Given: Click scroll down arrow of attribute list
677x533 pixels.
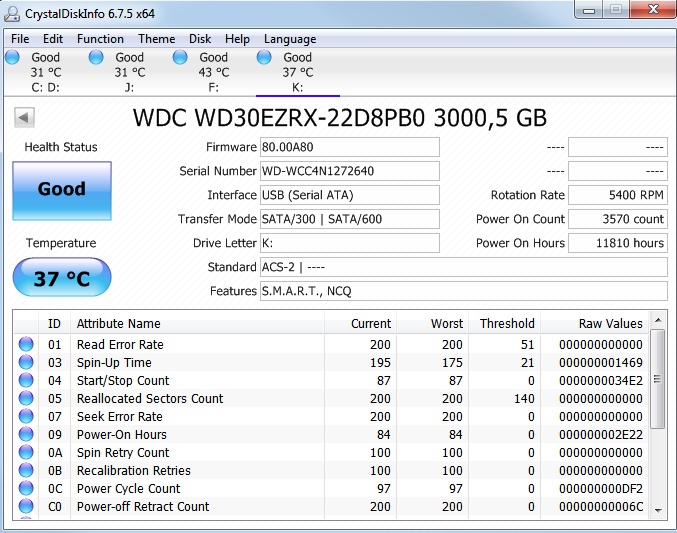Looking at the screenshot, I should coord(658,510).
